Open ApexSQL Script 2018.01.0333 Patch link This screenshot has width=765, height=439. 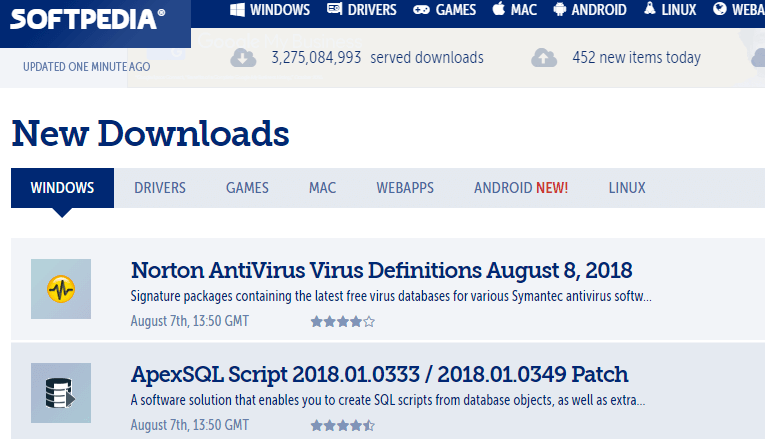tap(380, 375)
